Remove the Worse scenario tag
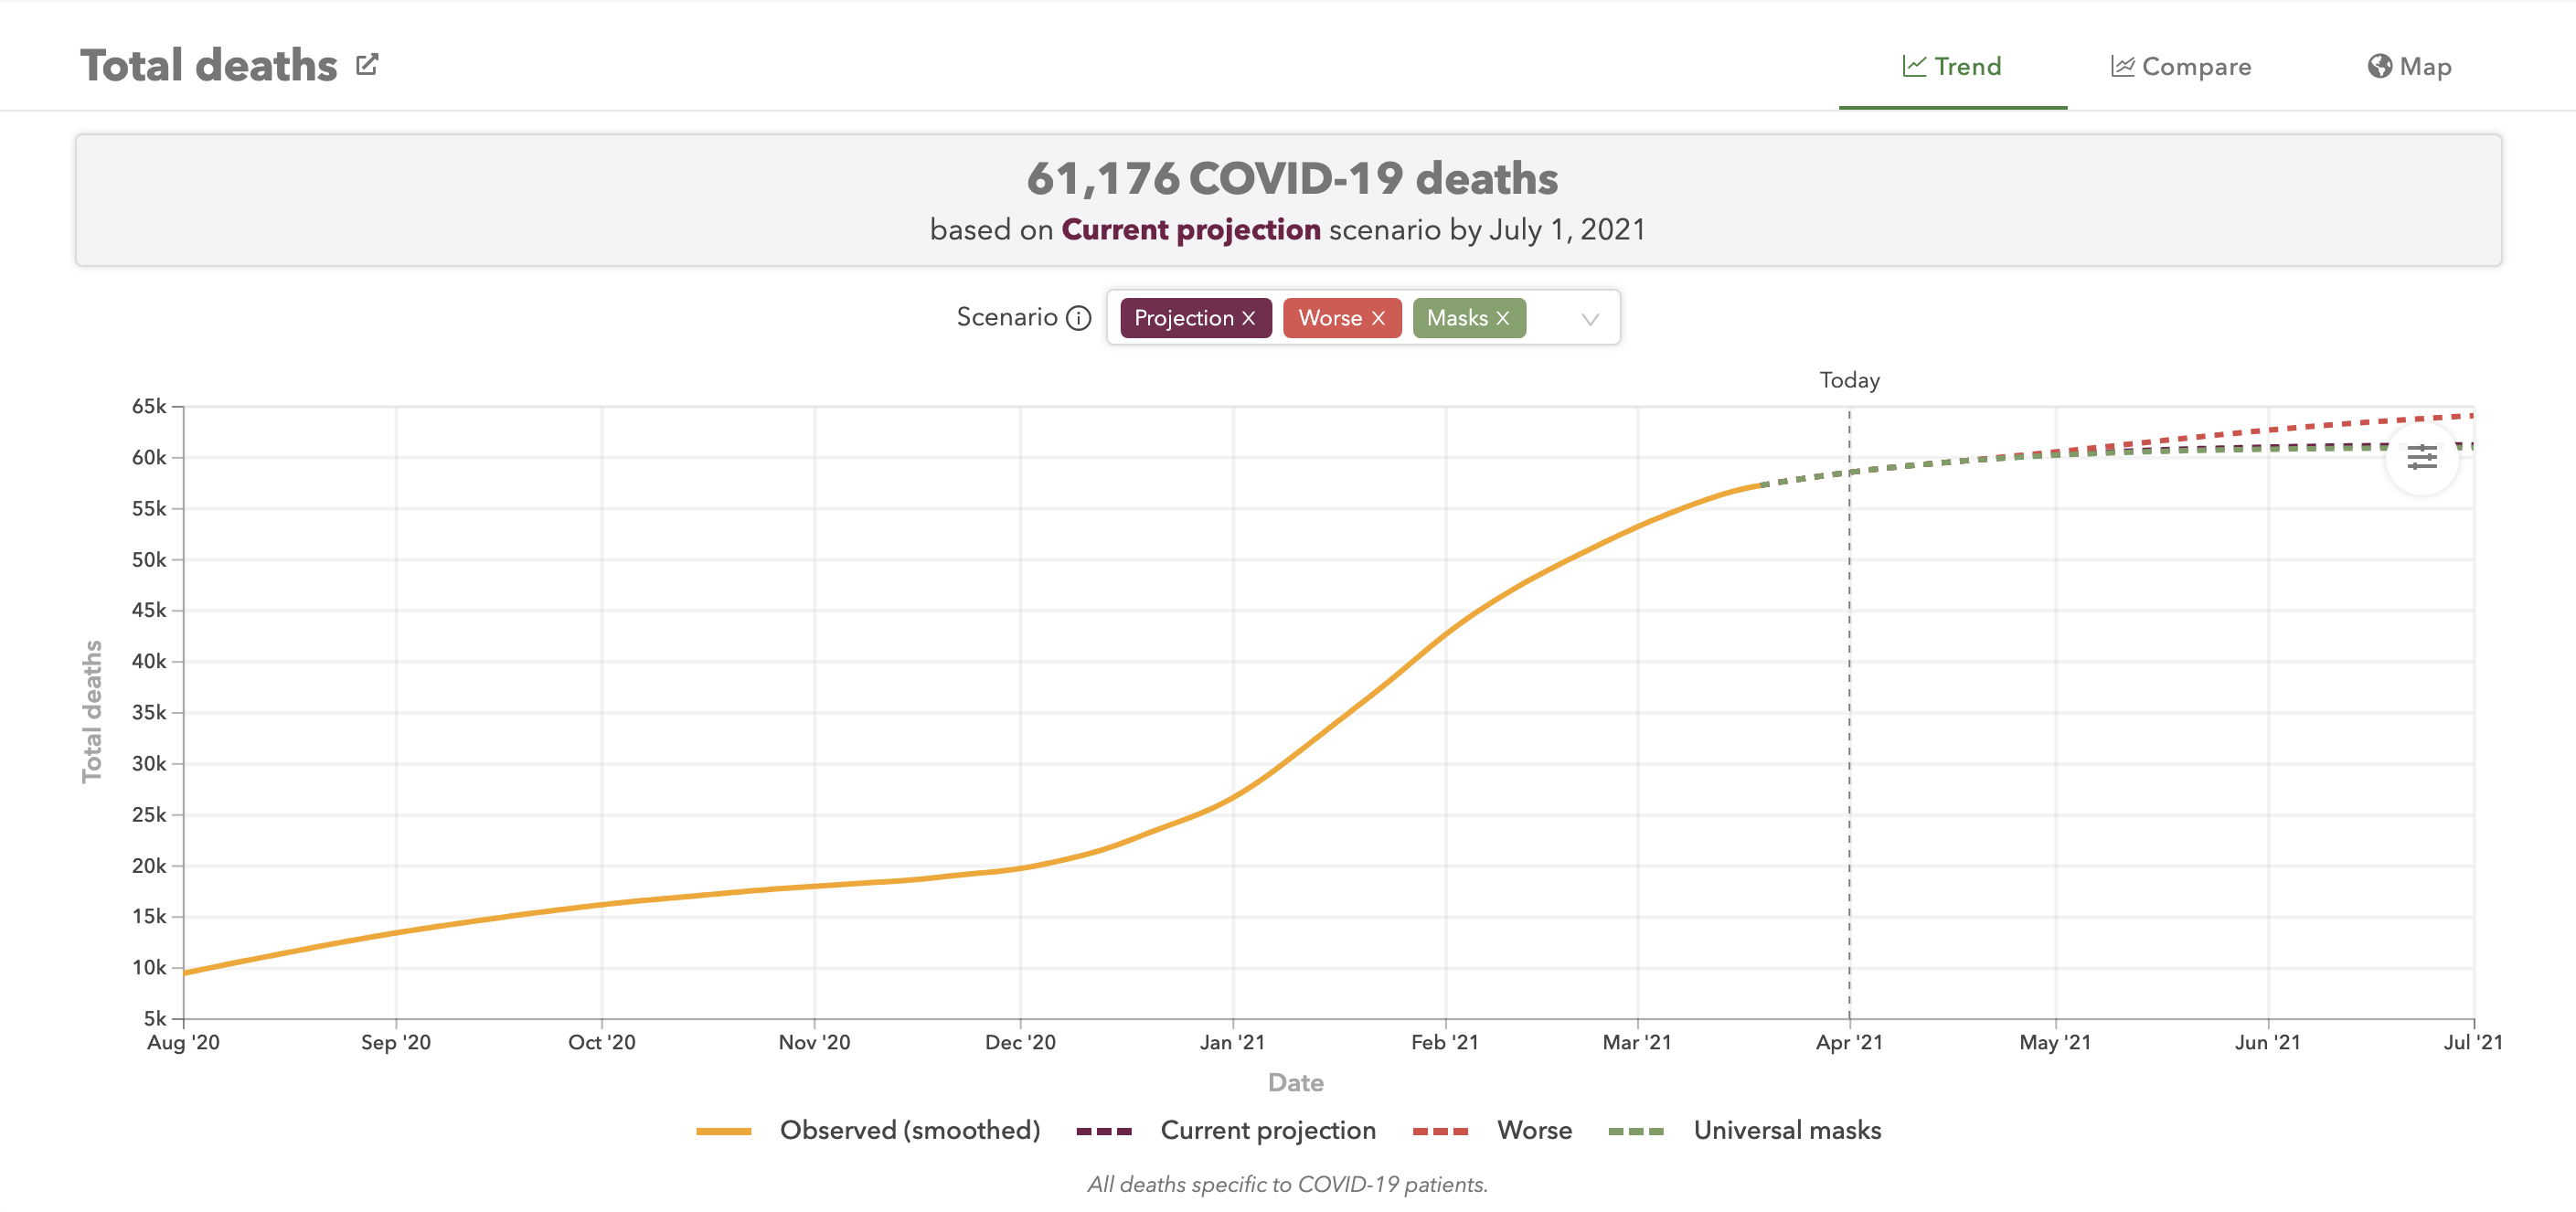Viewport: 2576px width, 1212px height. point(1378,318)
